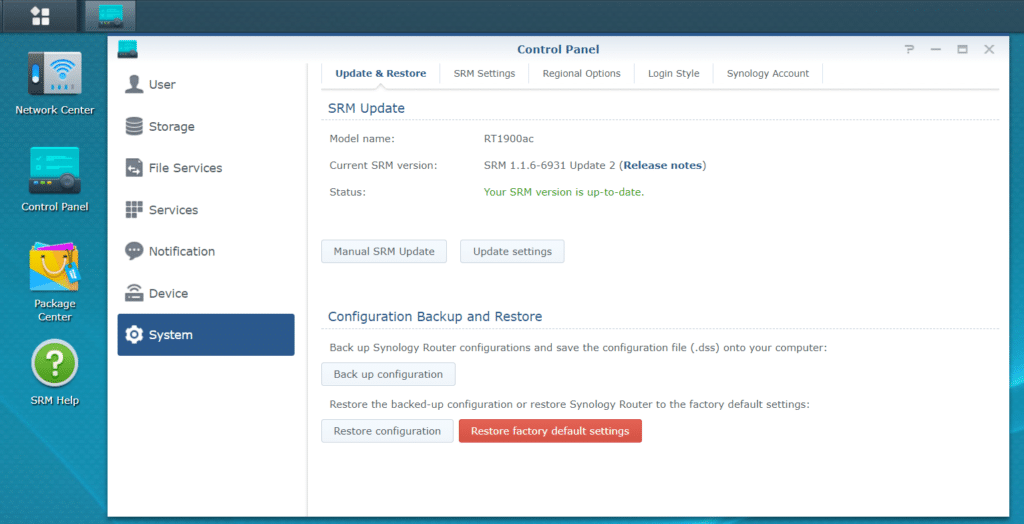The width and height of the screenshot is (1024, 524).
Task: Click Restore configuration button
Action: coord(387,431)
